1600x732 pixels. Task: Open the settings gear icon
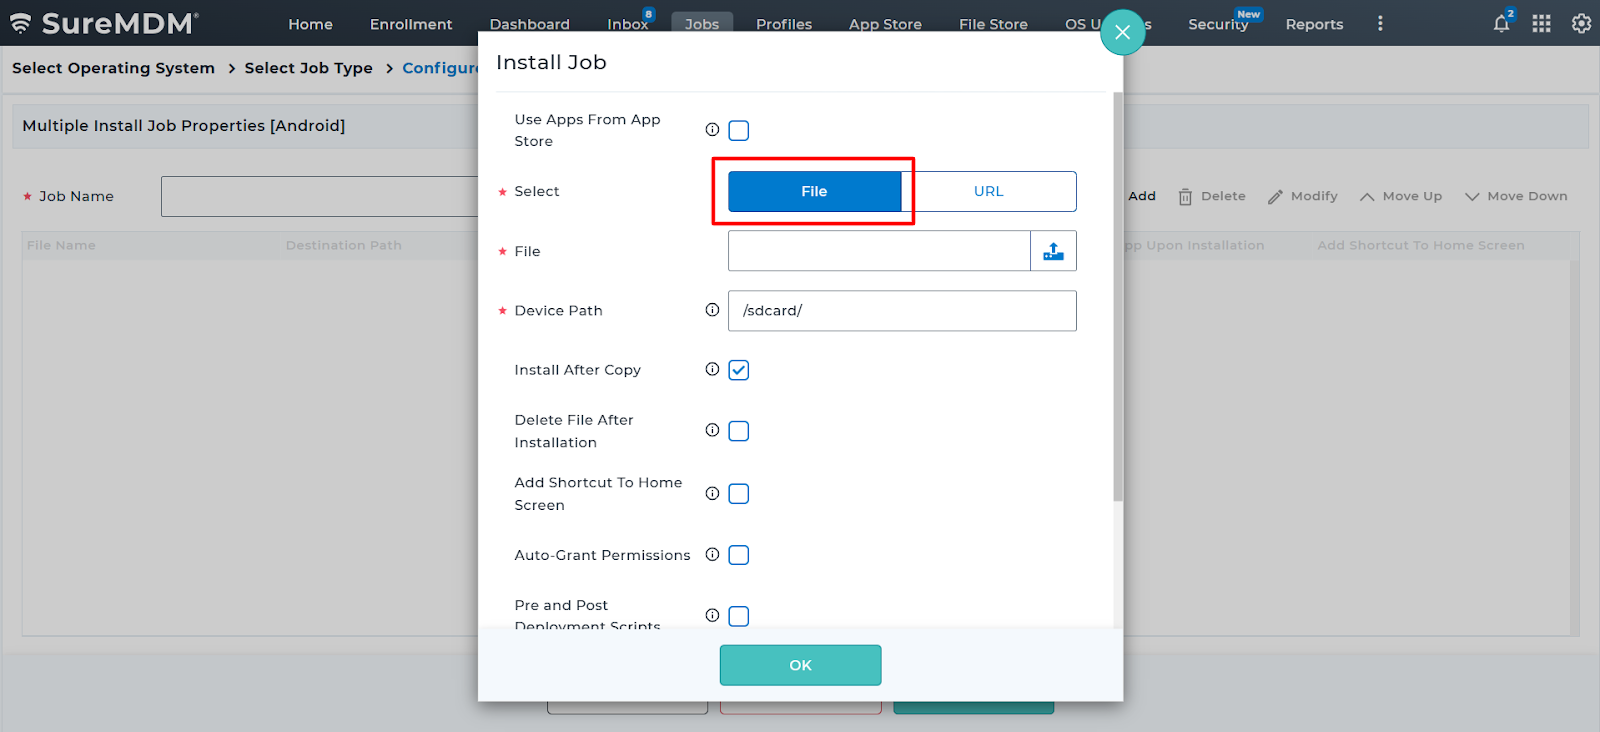(x=1581, y=24)
